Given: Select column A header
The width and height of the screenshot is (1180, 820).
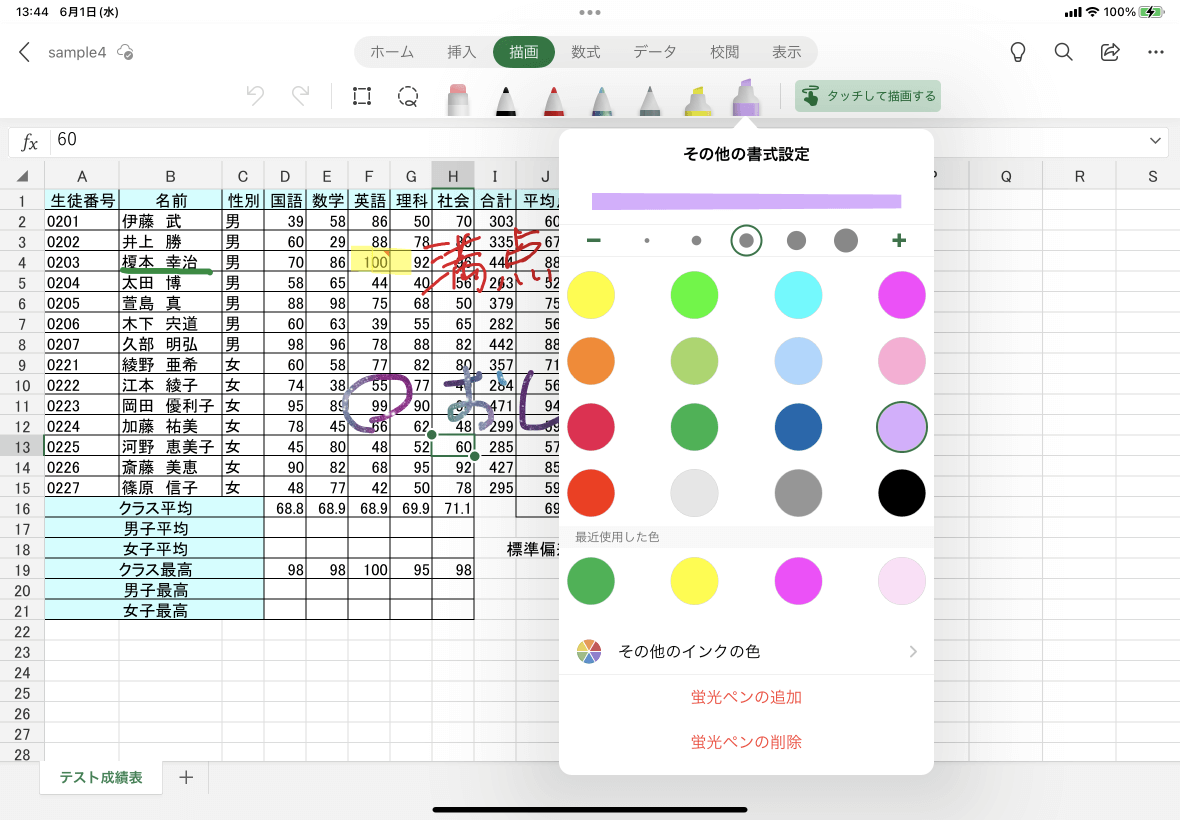Looking at the screenshot, I should tap(82, 176).
